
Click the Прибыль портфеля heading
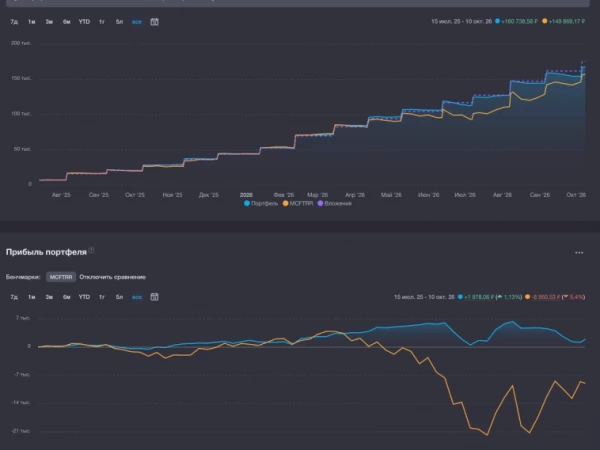46,252
